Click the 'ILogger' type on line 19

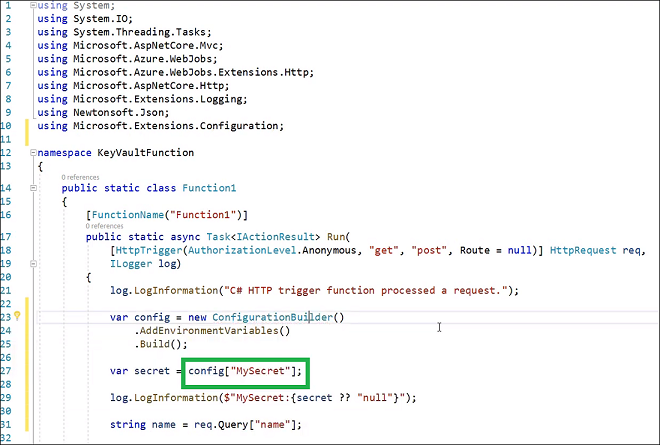click(x=131, y=264)
